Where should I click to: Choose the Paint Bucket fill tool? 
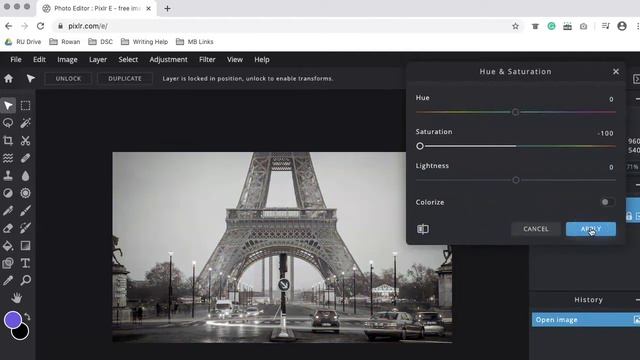point(8,246)
